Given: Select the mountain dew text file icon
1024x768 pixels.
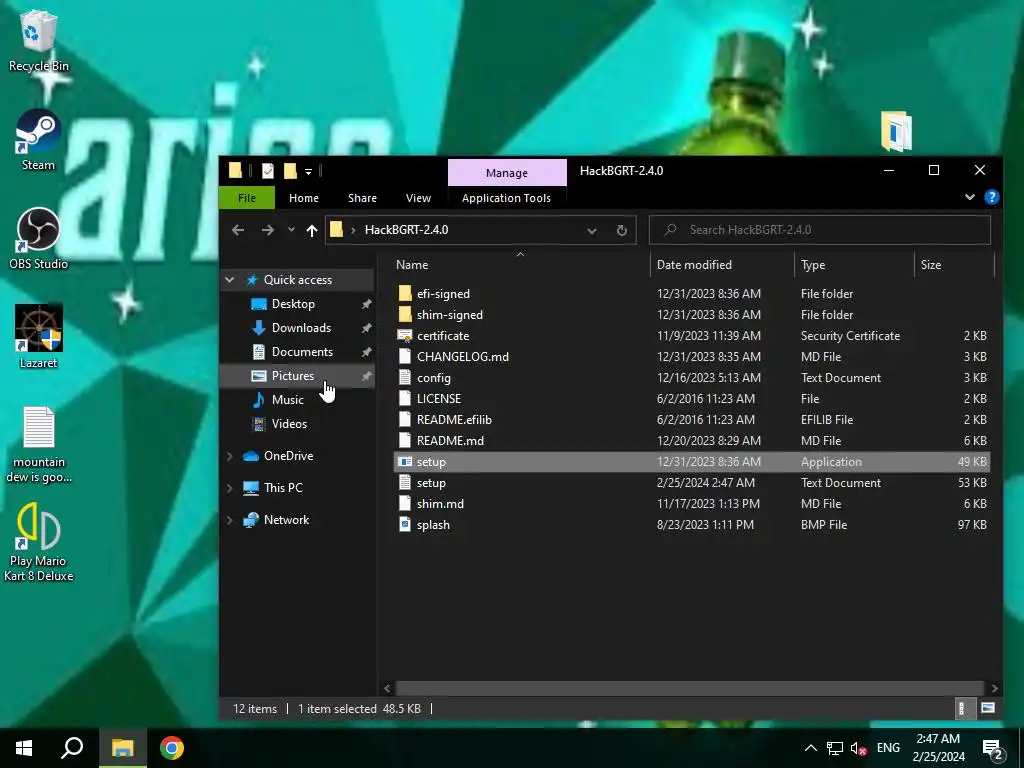Looking at the screenshot, I should [x=38, y=444].
